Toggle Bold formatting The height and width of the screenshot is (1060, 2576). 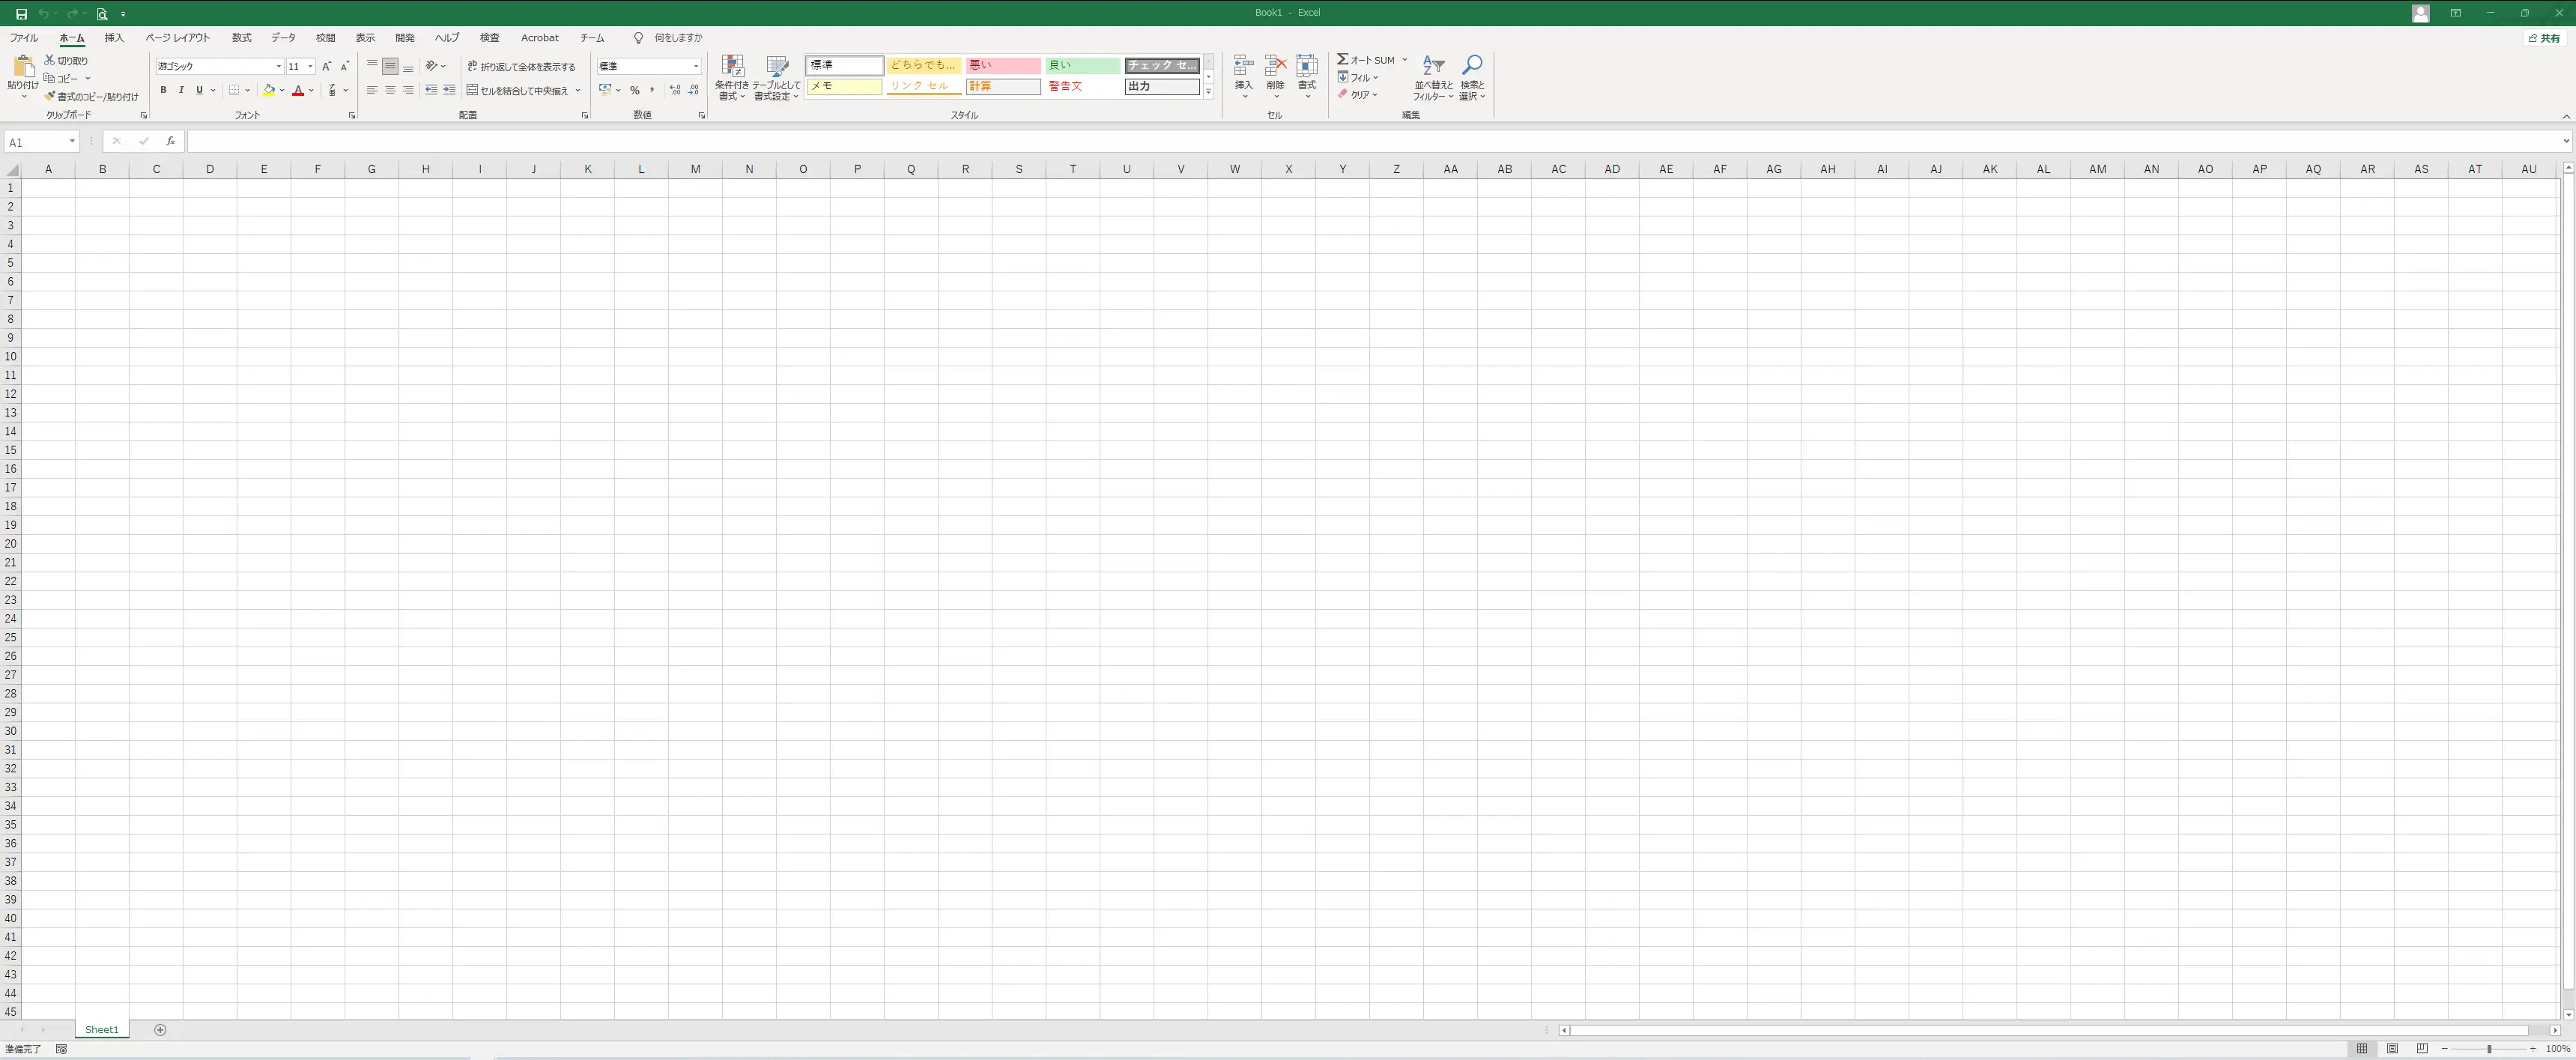click(163, 90)
